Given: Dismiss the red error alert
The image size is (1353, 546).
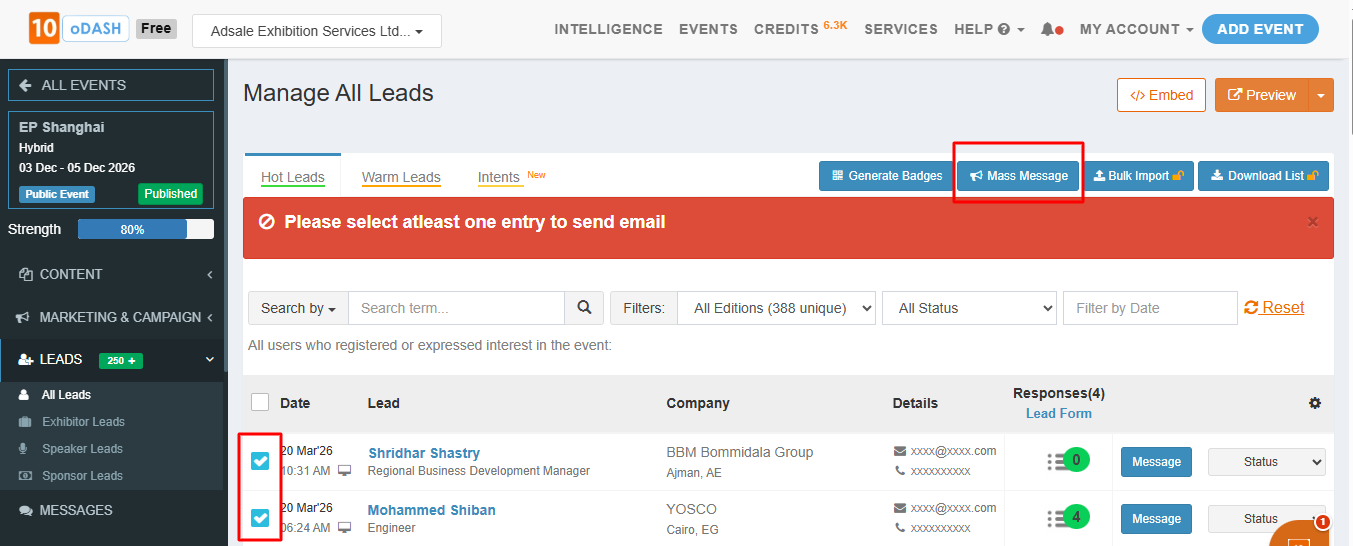Looking at the screenshot, I should [x=1313, y=222].
